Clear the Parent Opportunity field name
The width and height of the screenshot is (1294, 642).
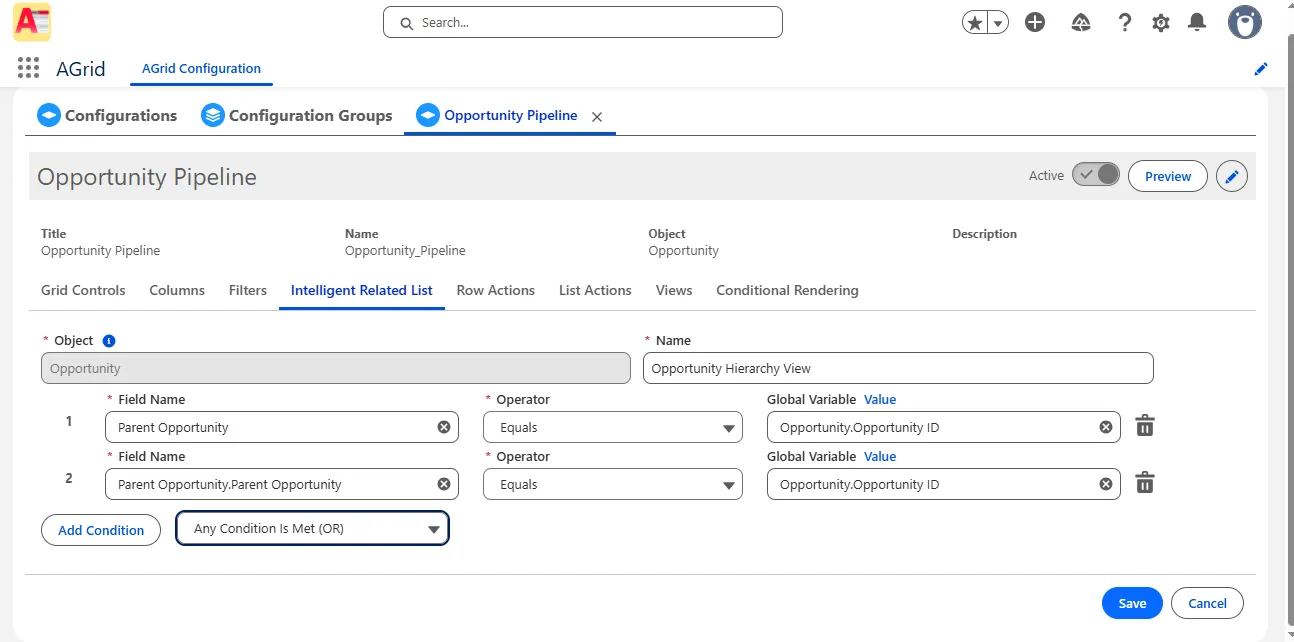point(443,427)
